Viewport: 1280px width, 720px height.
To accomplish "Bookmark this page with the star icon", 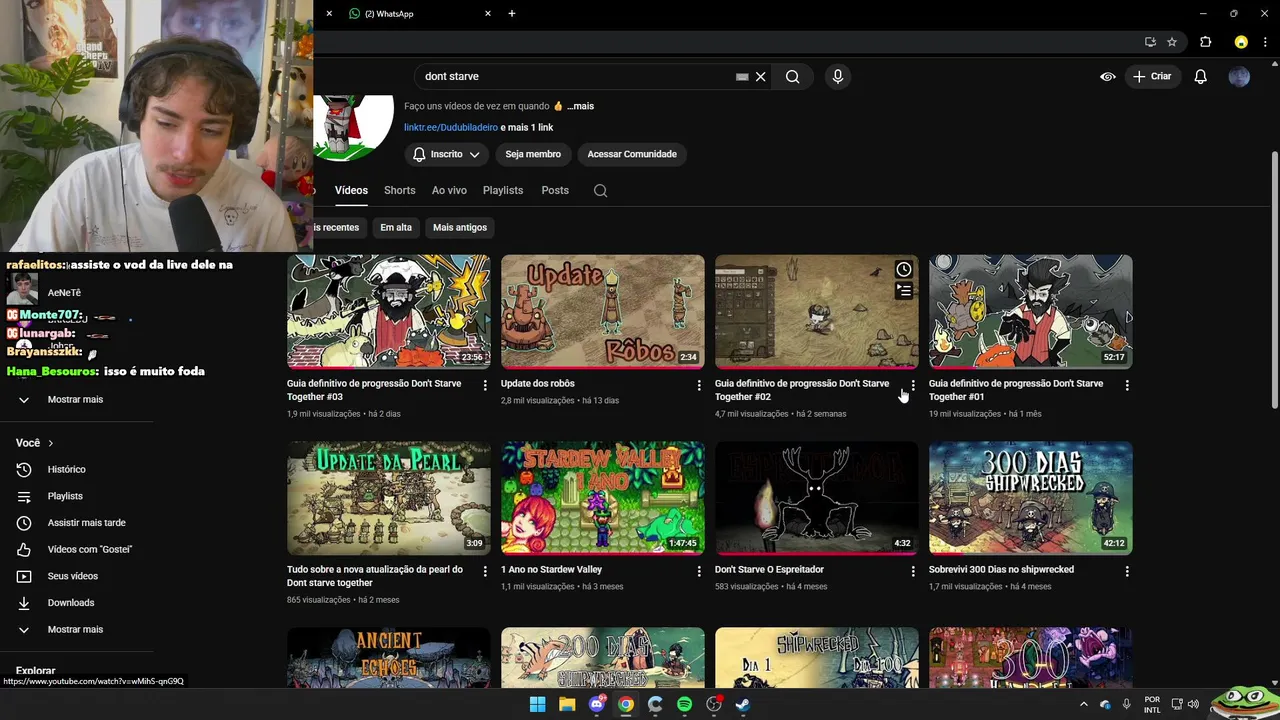I will tap(1172, 42).
